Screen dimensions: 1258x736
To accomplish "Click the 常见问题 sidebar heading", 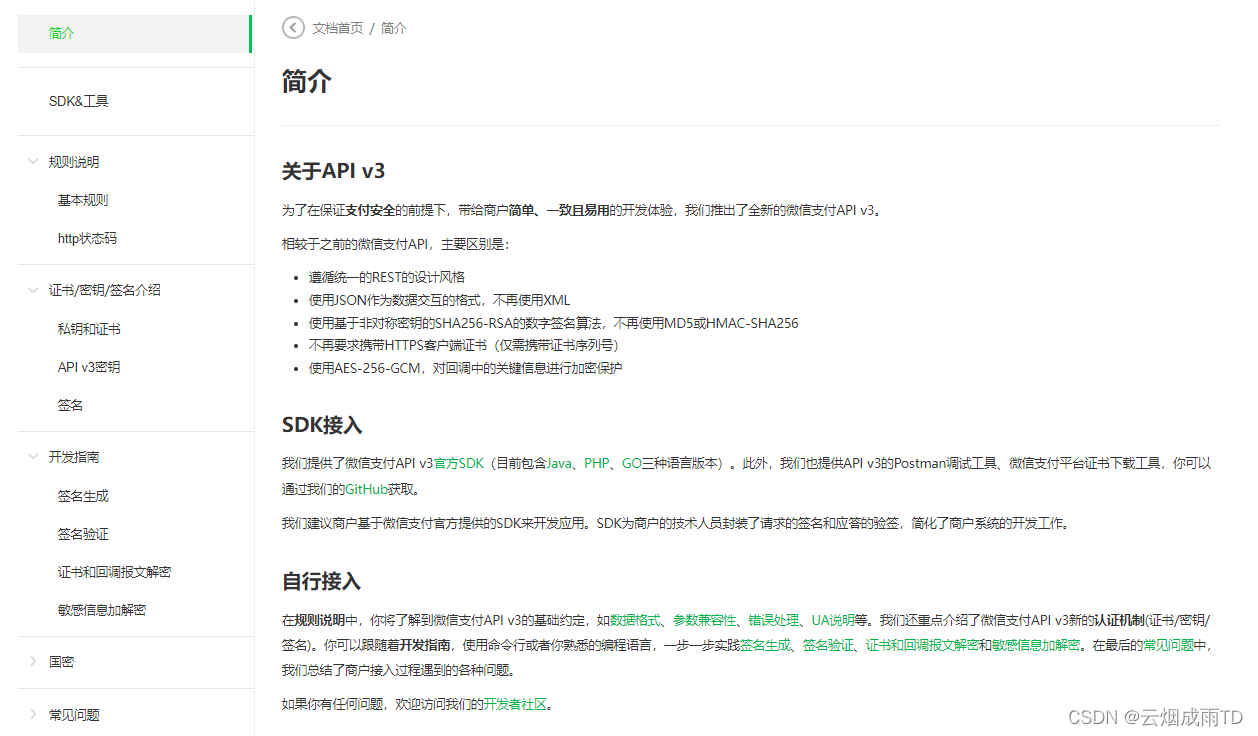I will [x=74, y=715].
